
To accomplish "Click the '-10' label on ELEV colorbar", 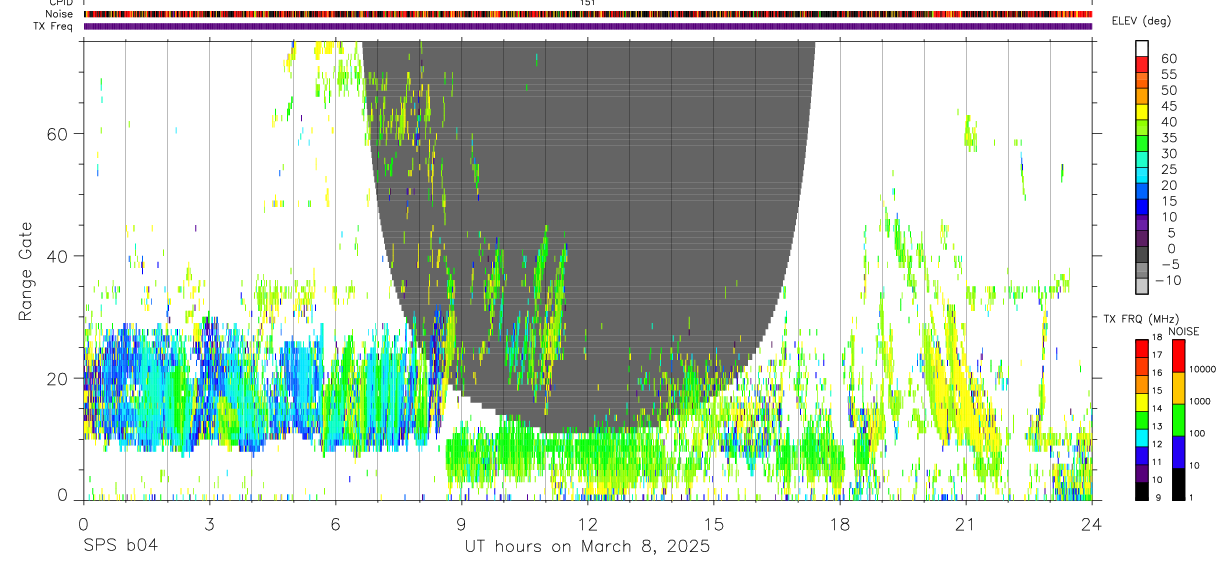I will pyautogui.click(x=1167, y=281).
